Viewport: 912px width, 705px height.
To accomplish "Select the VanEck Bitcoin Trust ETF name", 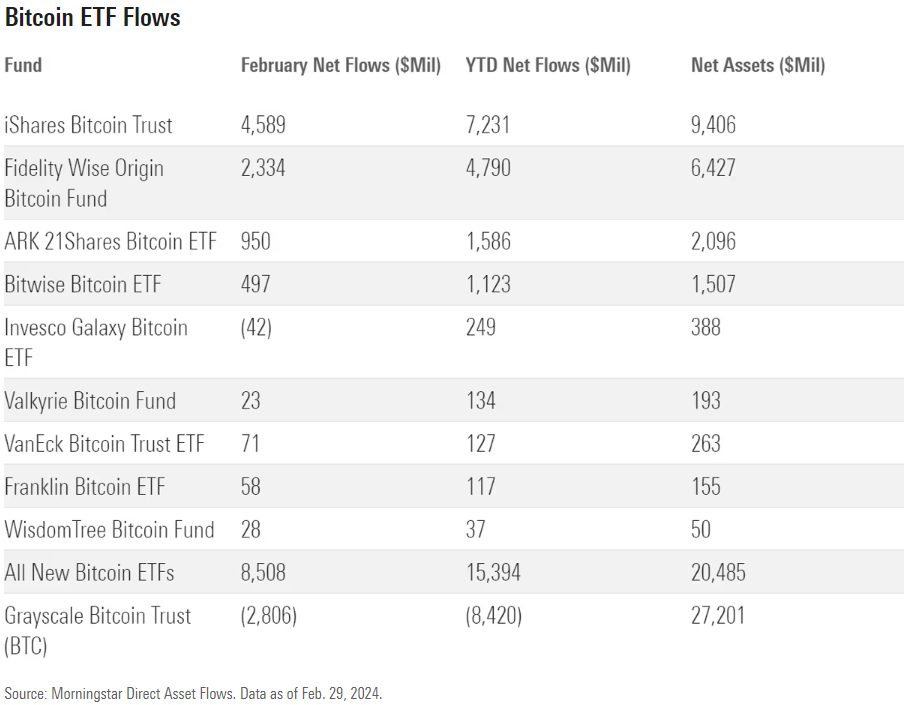I will tap(104, 444).
